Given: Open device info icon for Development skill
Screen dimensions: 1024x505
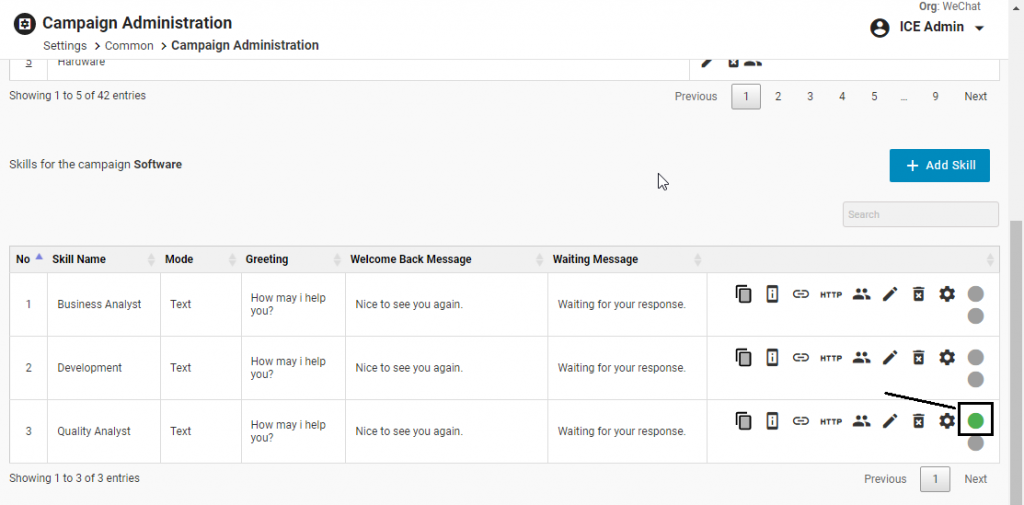Looking at the screenshot, I should click(772, 357).
